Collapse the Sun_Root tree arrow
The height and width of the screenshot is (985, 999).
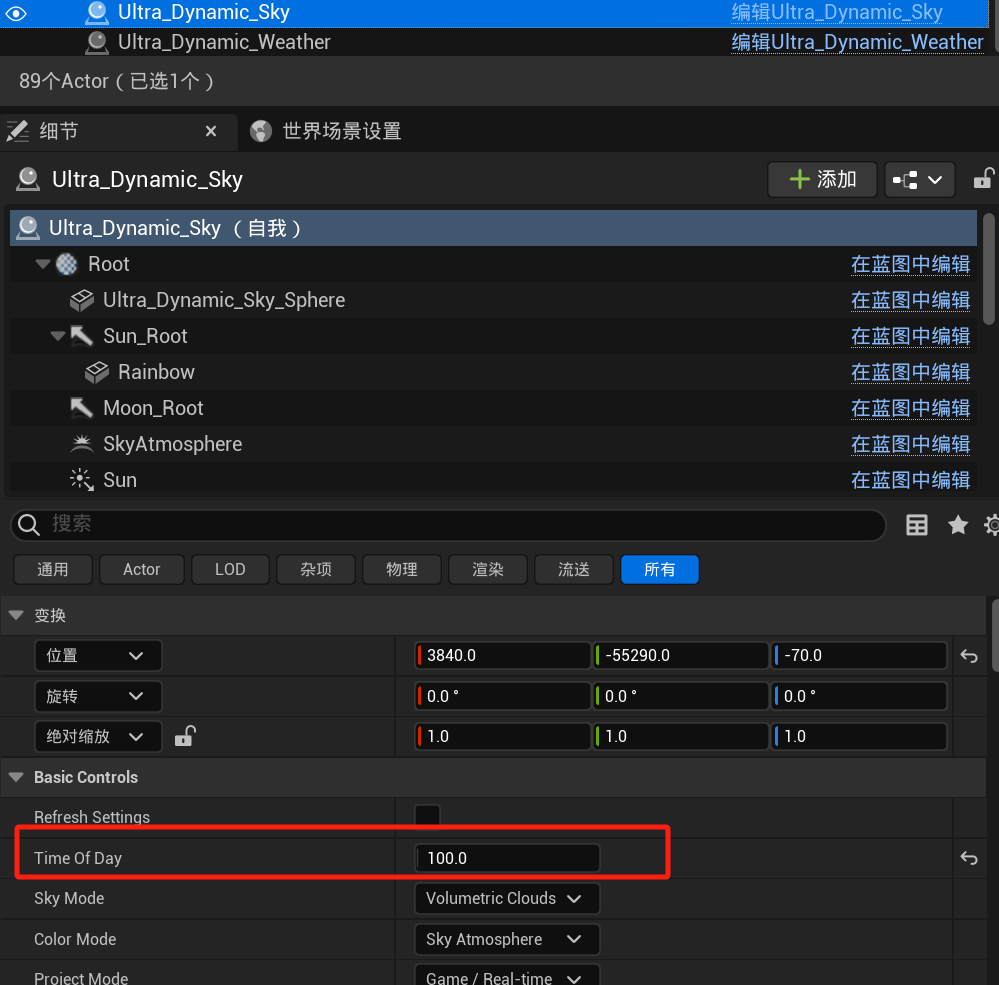[x=58, y=336]
